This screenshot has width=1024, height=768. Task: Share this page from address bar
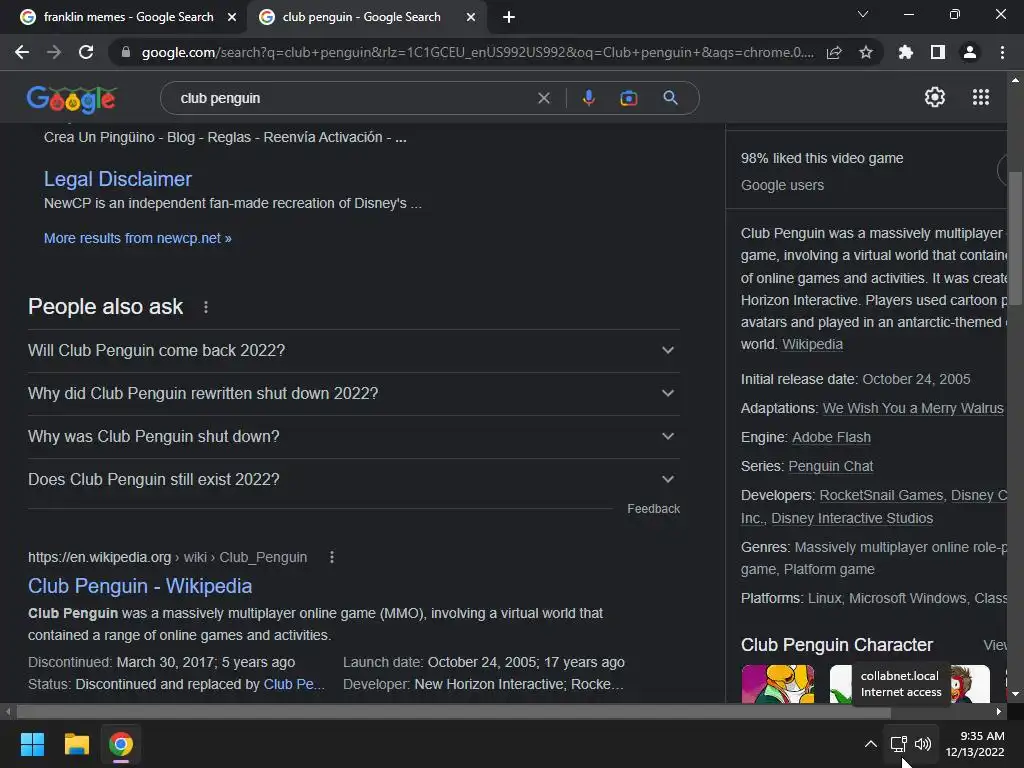834,52
